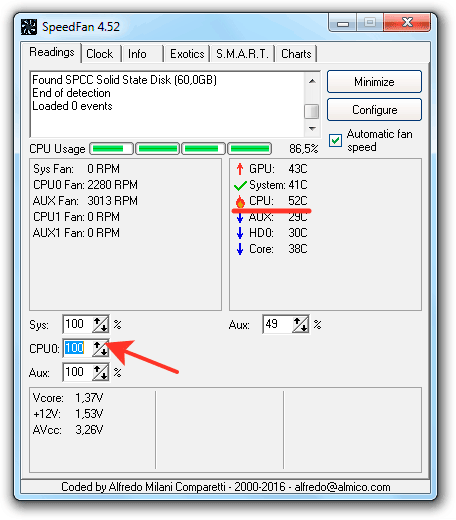Image resolution: width=456 pixels, height=520 pixels.
Task: Click the first CPU usage bar
Action: 111,149
